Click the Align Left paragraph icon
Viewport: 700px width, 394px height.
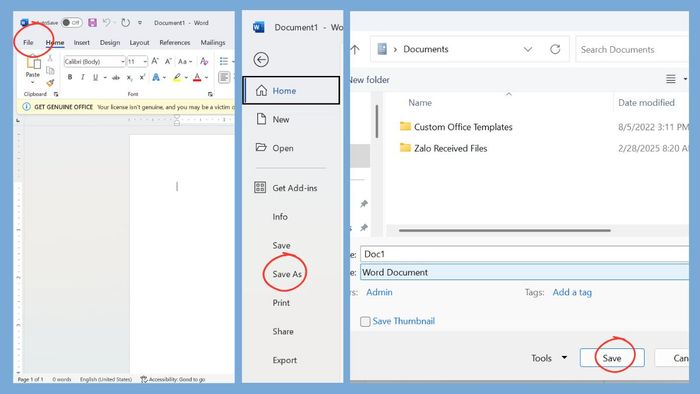pos(224,77)
